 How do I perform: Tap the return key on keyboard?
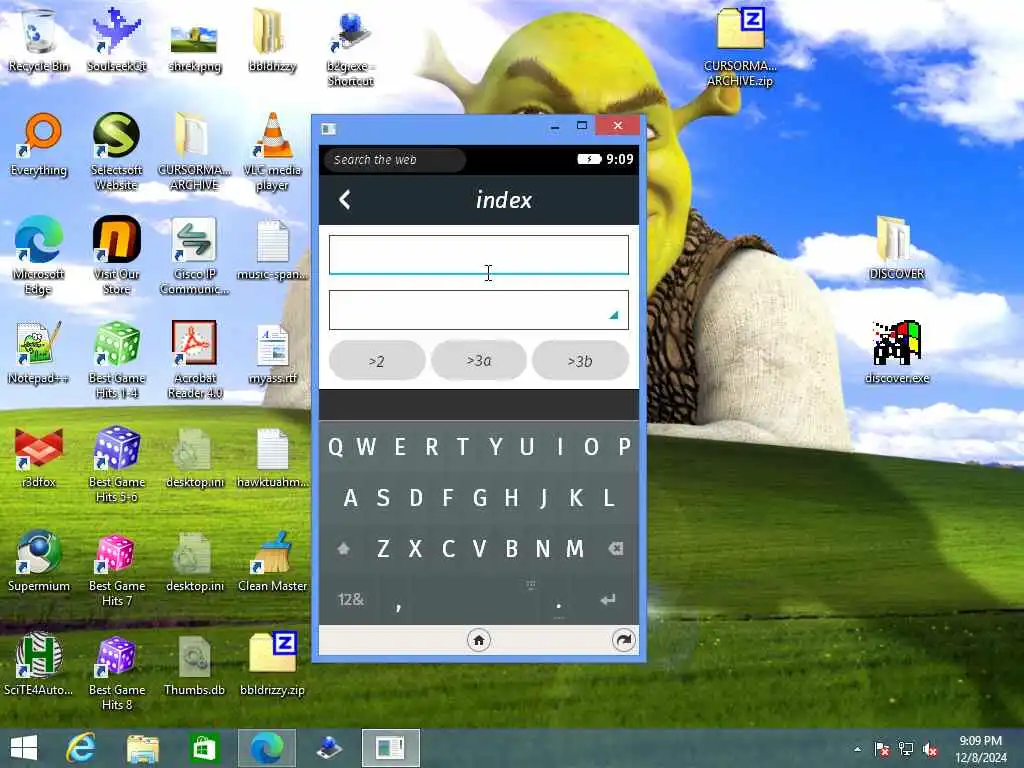point(608,600)
